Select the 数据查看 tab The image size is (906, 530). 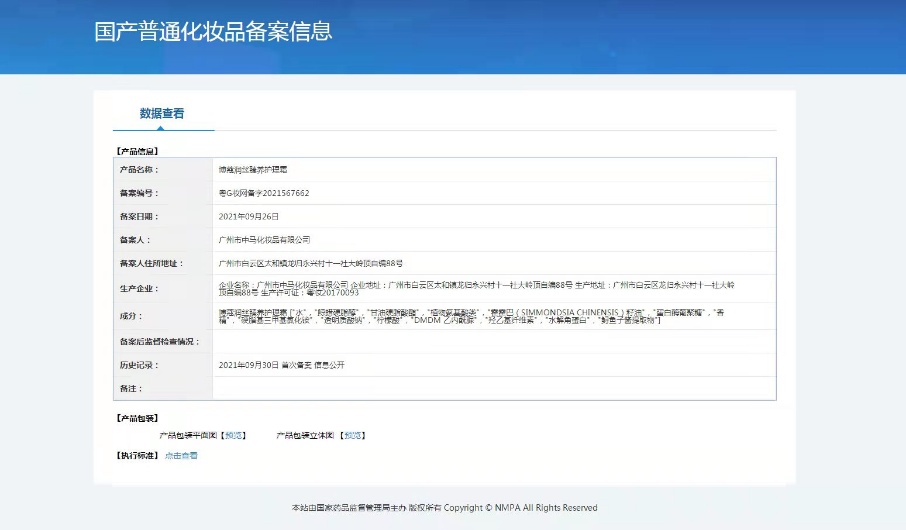pyautogui.click(x=162, y=113)
